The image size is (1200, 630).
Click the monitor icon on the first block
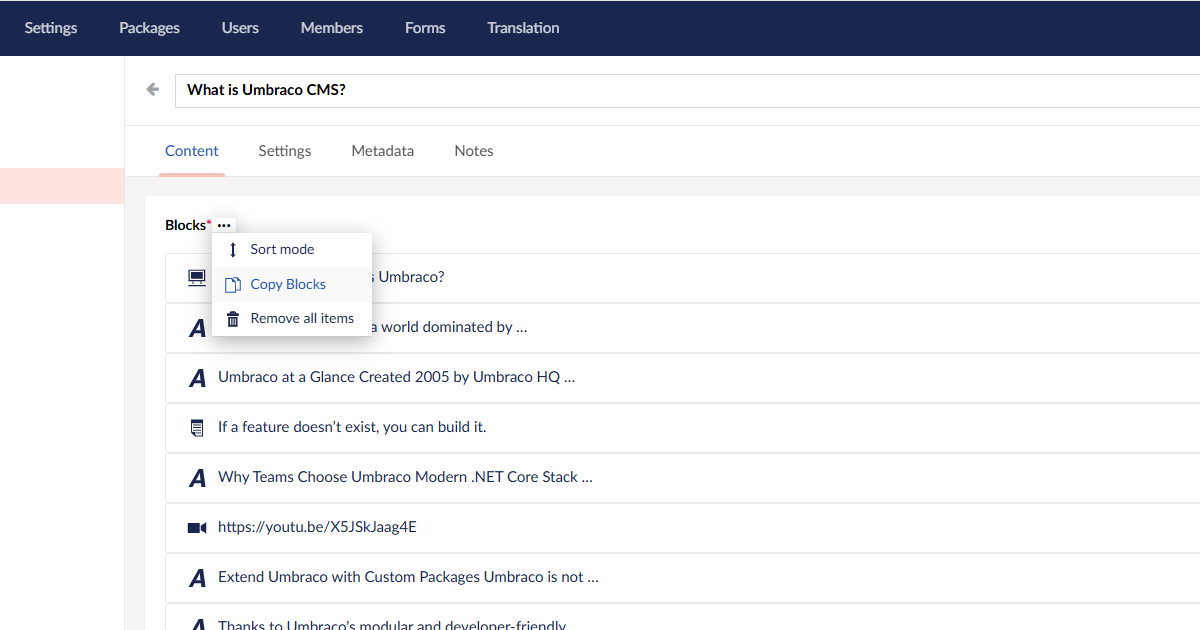tap(197, 277)
